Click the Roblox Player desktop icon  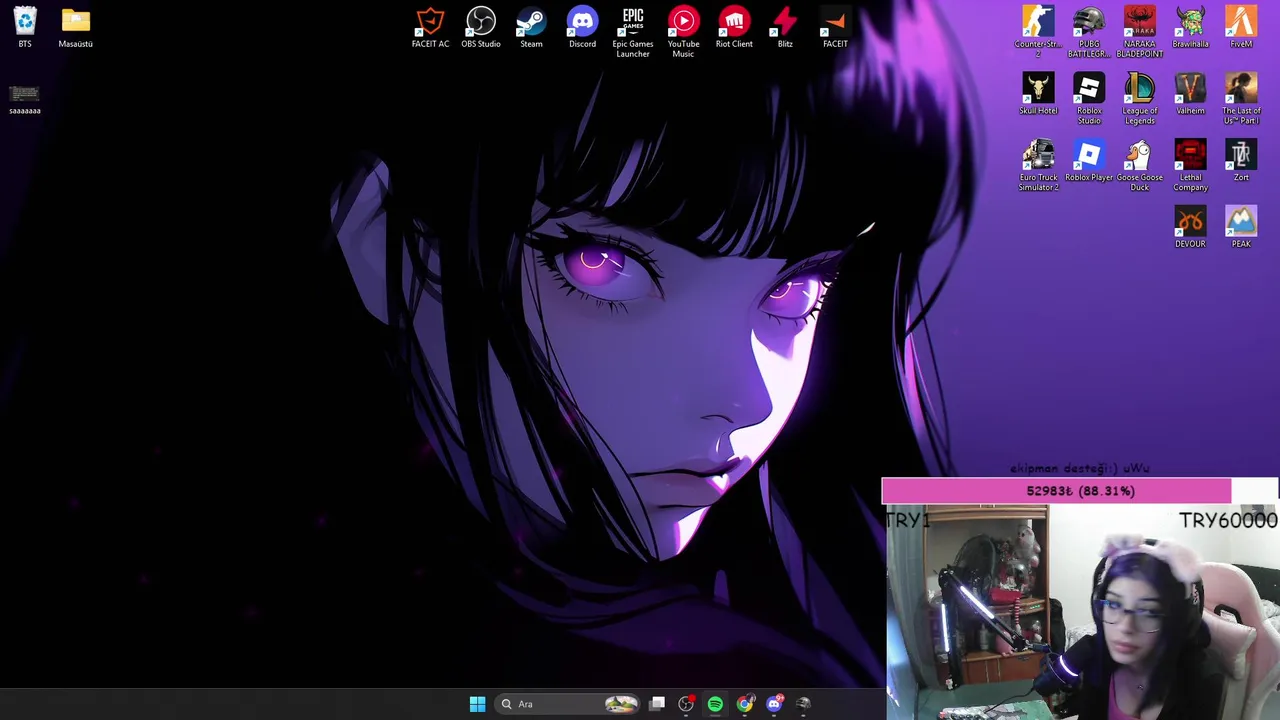(x=1089, y=161)
